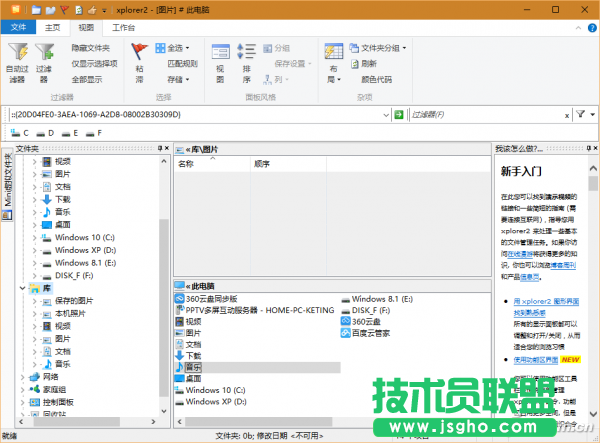Open the 在这里游 link in help panel
Screen dimensions: 600x443
click(520, 254)
